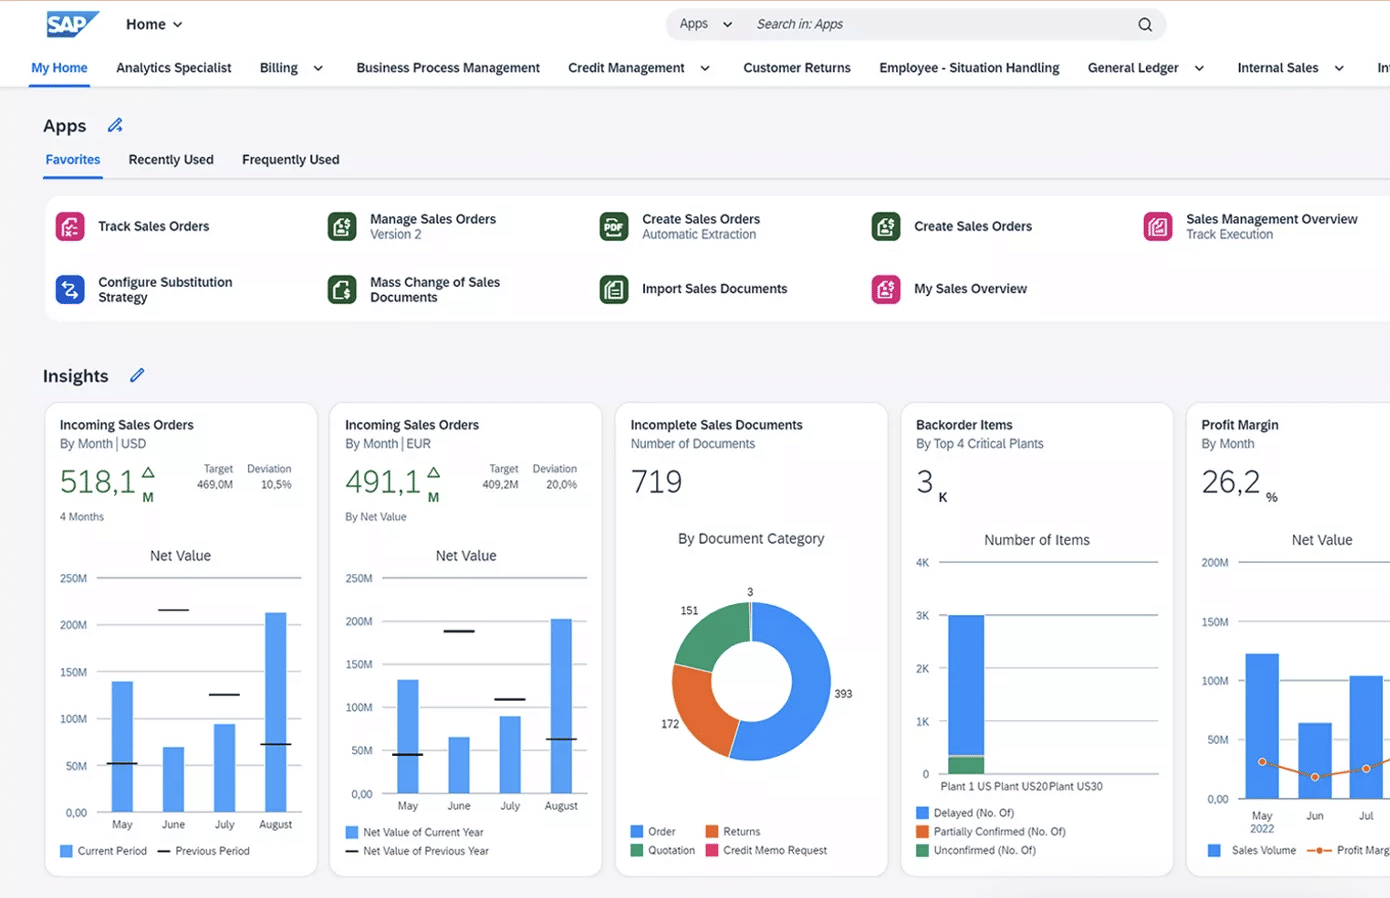Click the Sales Management Overview tile icon

tap(1157, 226)
